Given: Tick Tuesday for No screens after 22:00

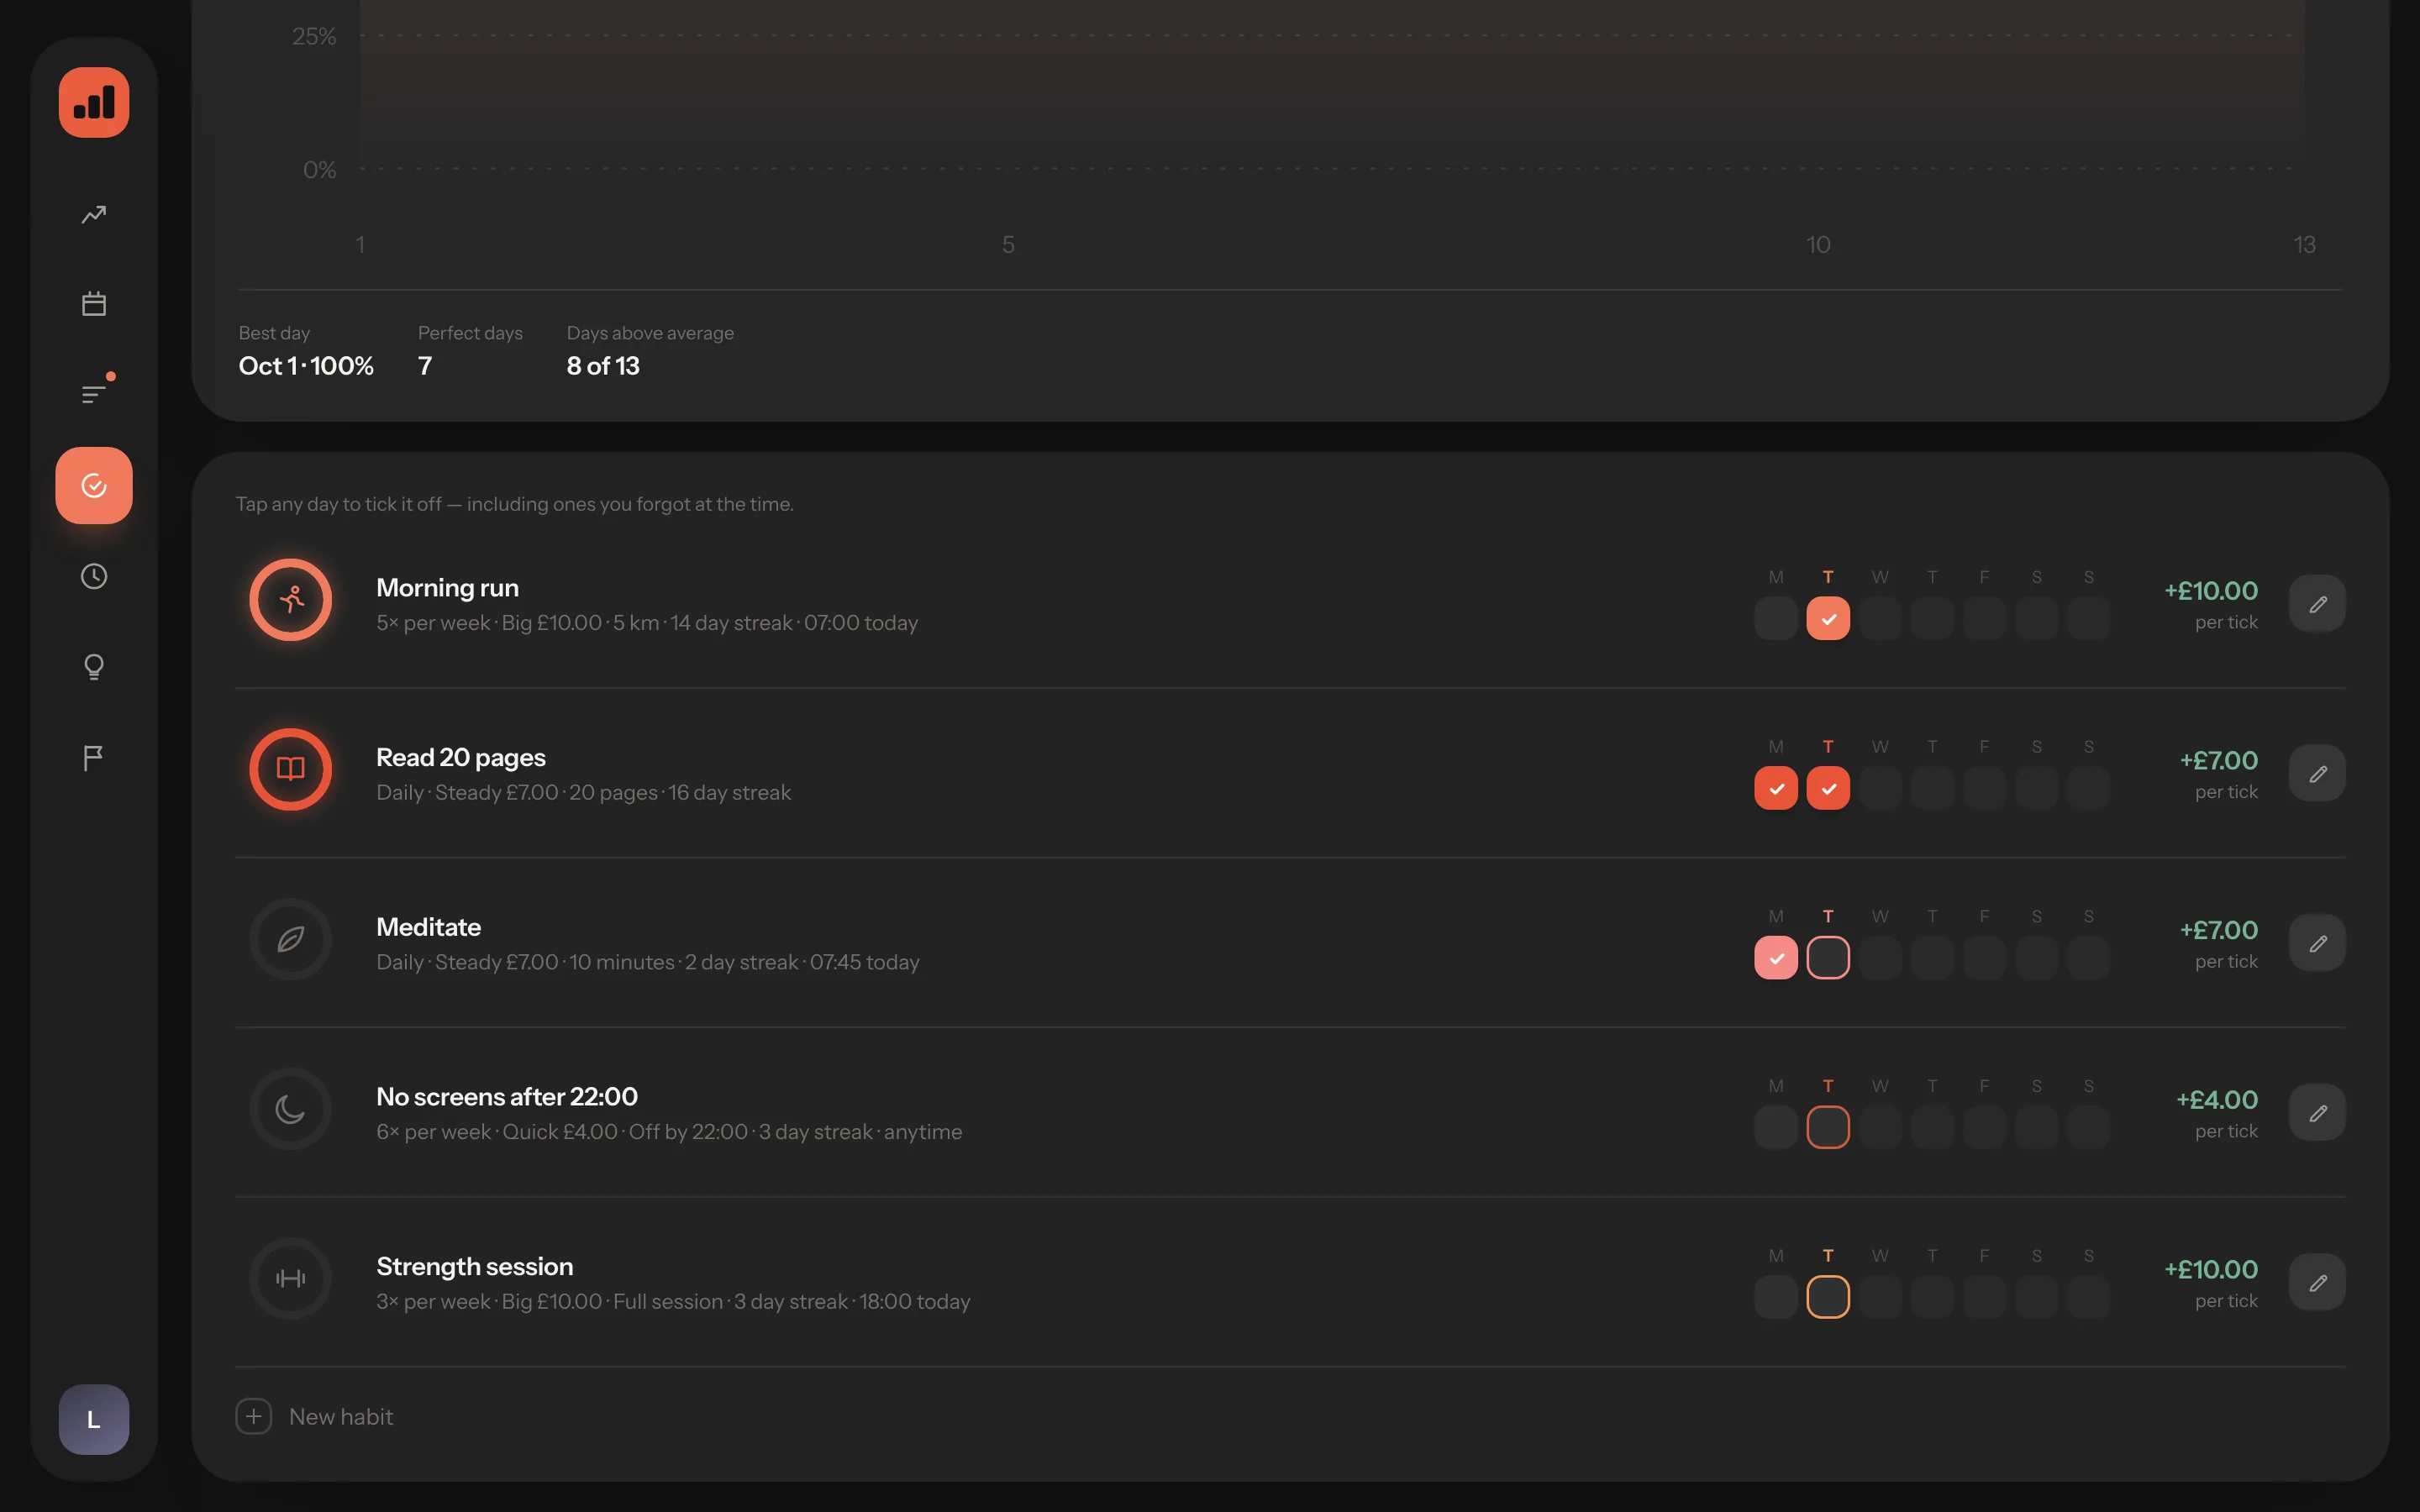Looking at the screenshot, I should (1828, 1128).
